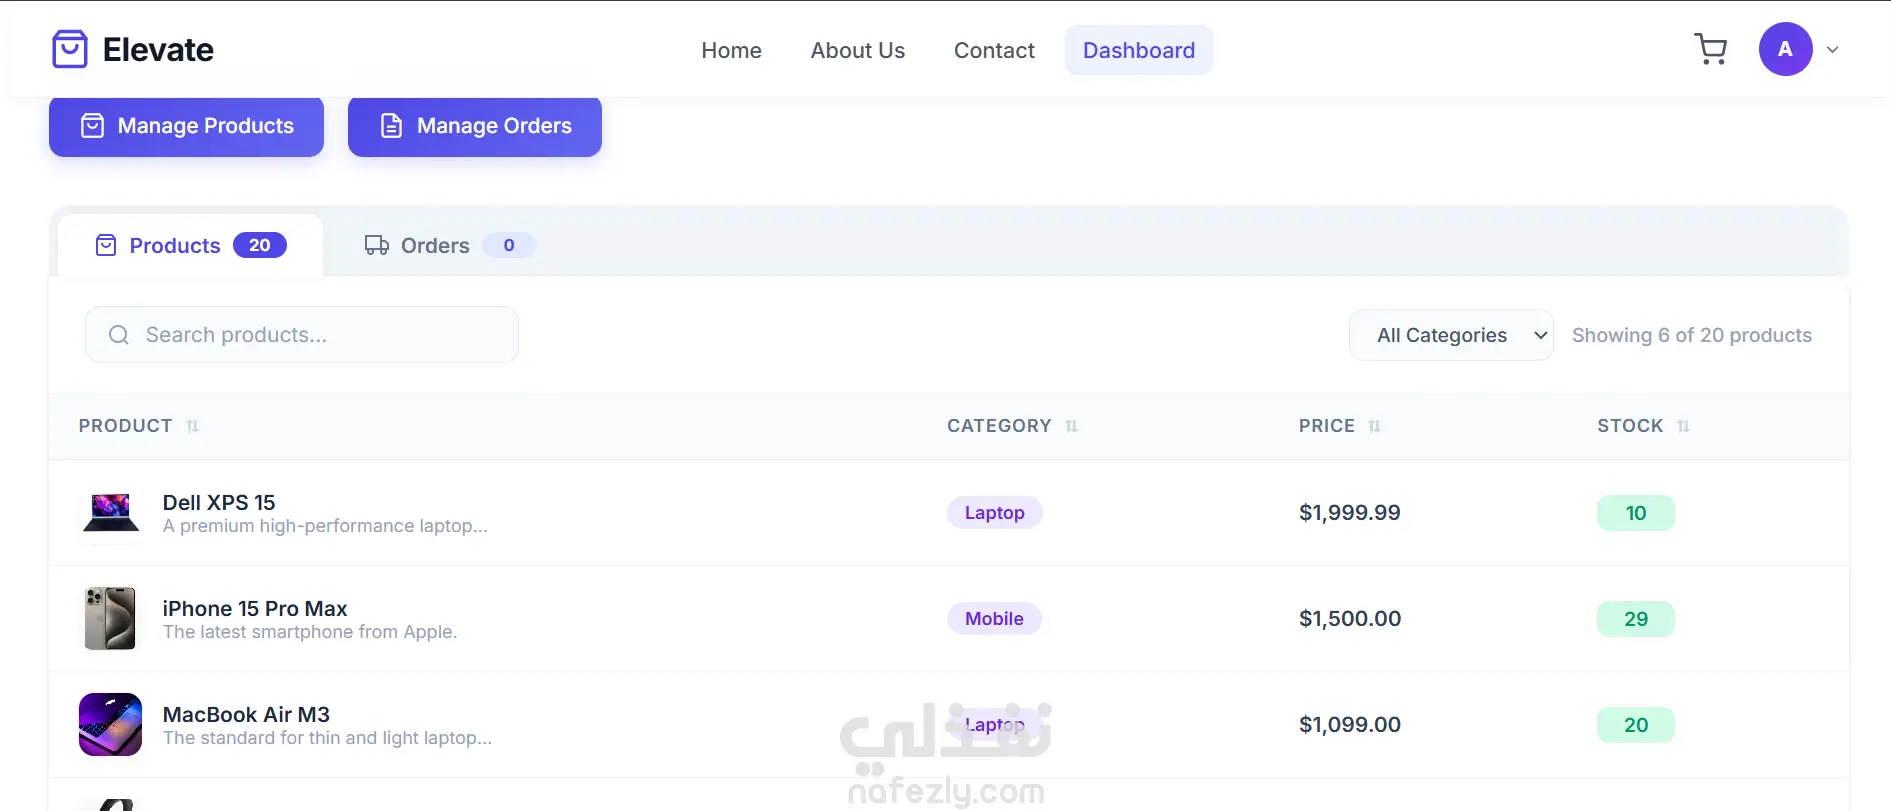
Task: Open the All Categories dropdown
Action: (1451, 335)
